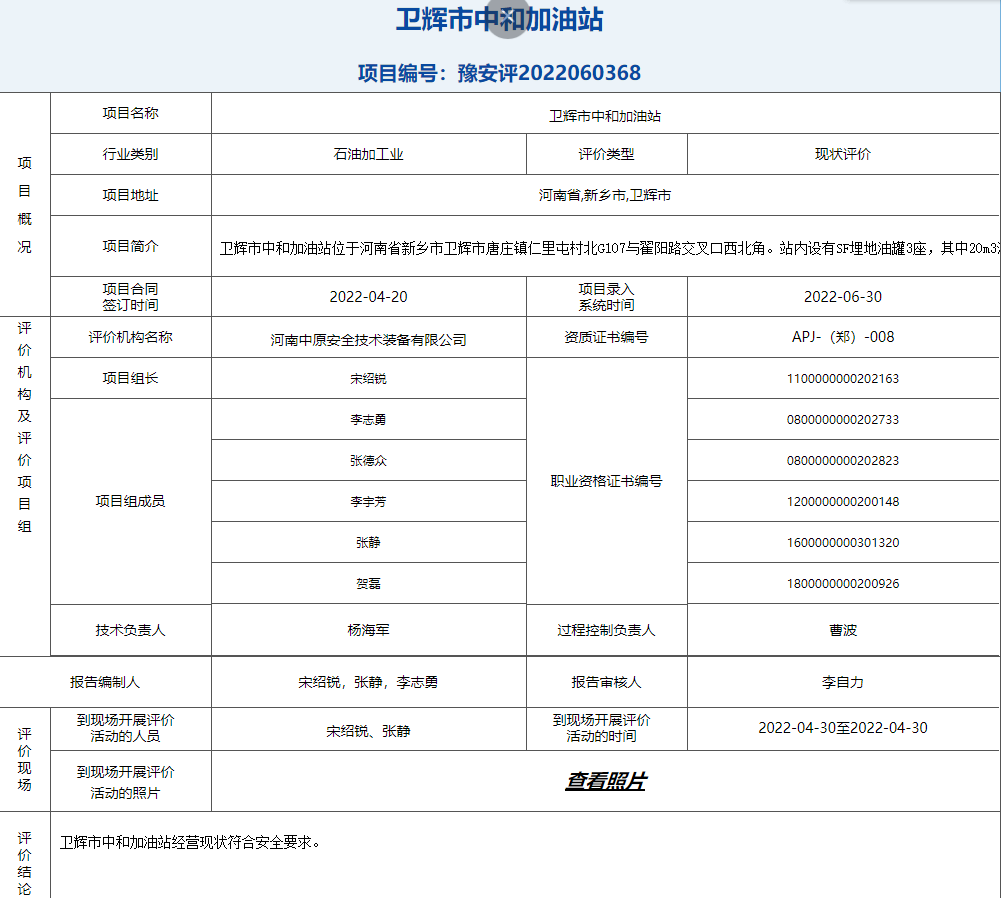Viewport: 1001px width, 898px height.
Task: Click process control lead 曹波
Action: coord(843,630)
